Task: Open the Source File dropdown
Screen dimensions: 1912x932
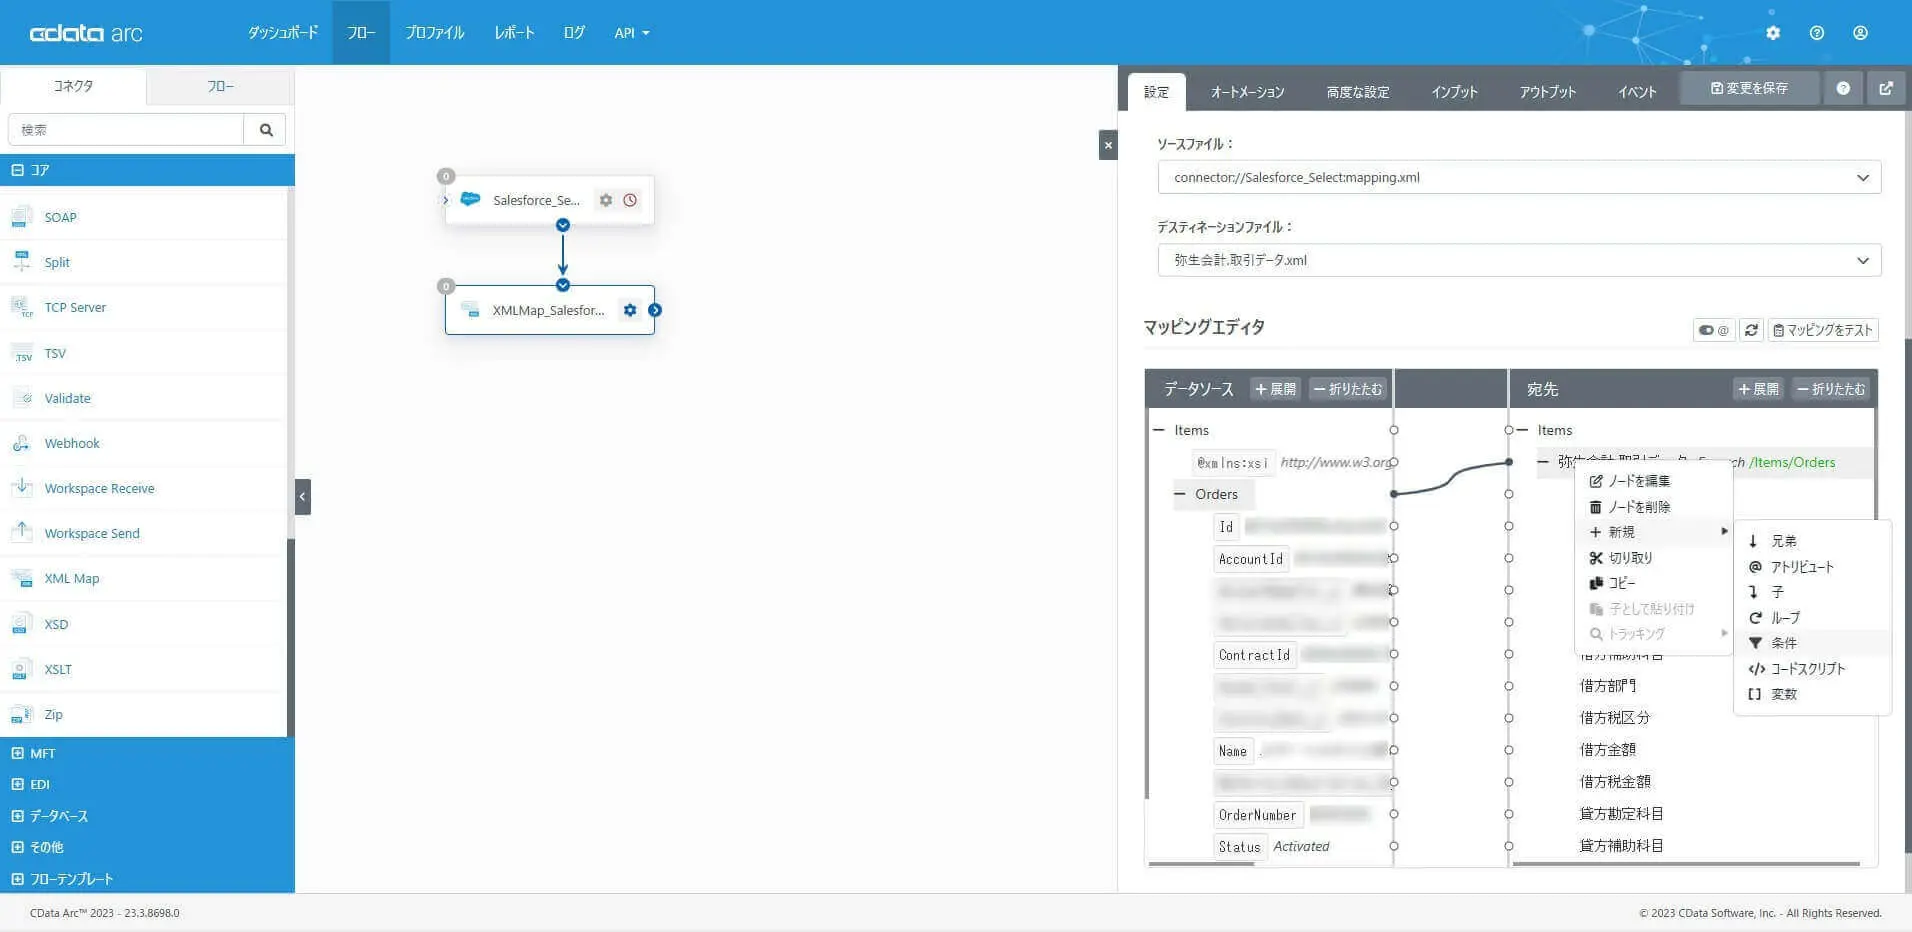Action: click(1519, 177)
